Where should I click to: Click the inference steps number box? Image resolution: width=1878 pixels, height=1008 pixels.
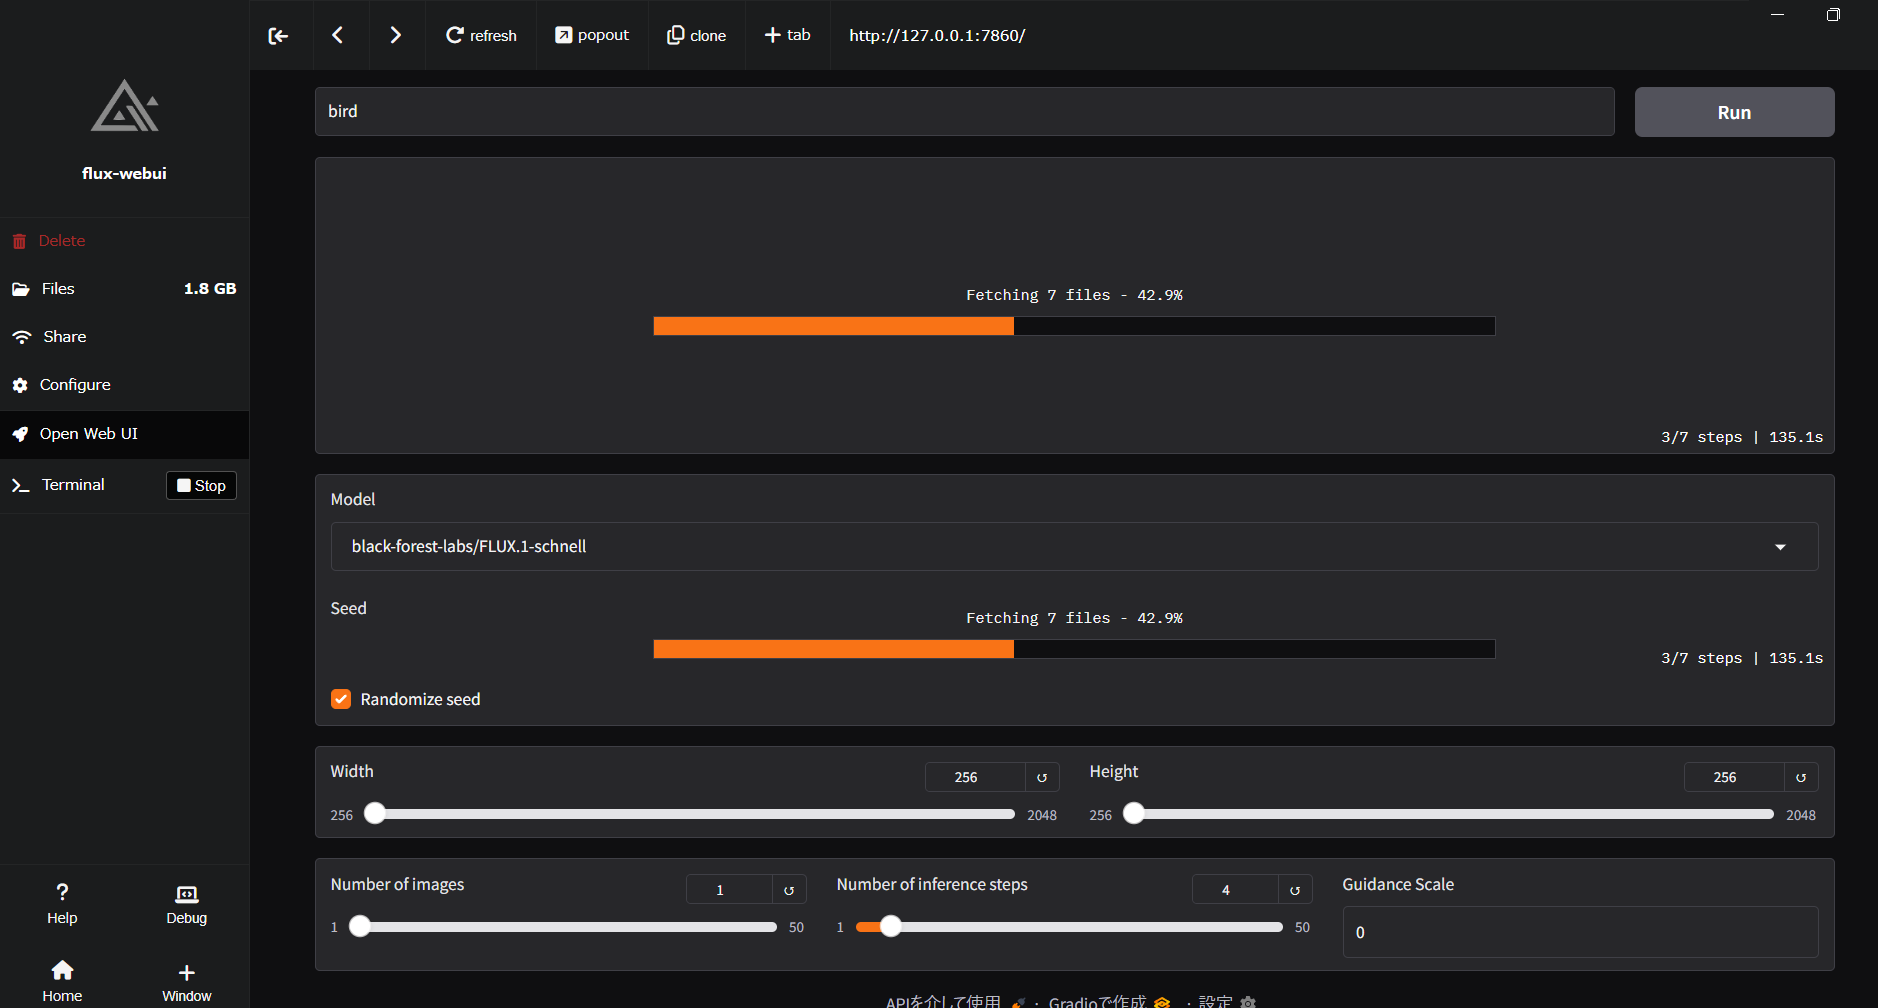pos(1235,889)
